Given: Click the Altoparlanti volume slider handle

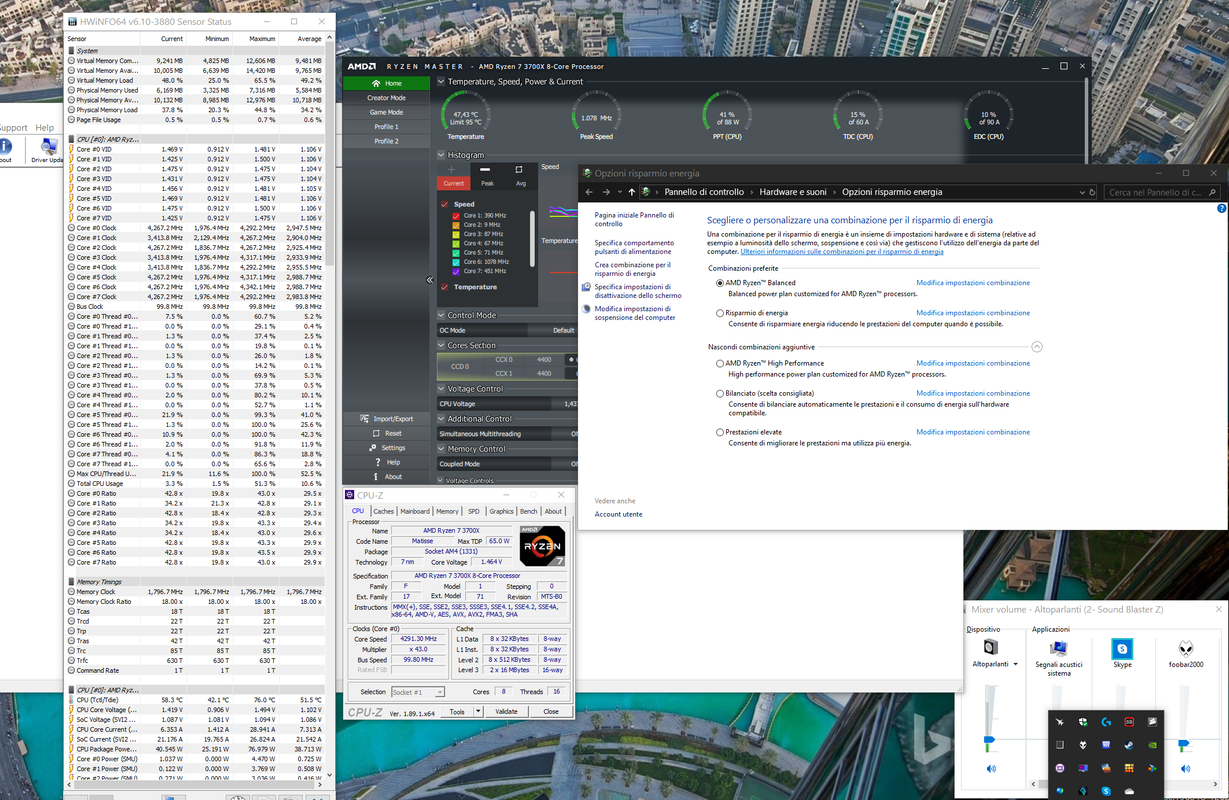Looking at the screenshot, I should (990, 740).
